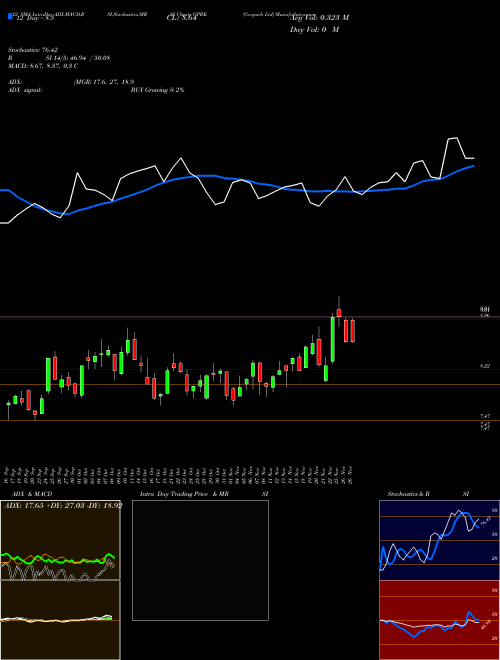Image resolution: width=500 pixels, height=660 pixels.
Task: Open the MACD sub-chart under the ADX panel
Action: (x=60, y=620)
